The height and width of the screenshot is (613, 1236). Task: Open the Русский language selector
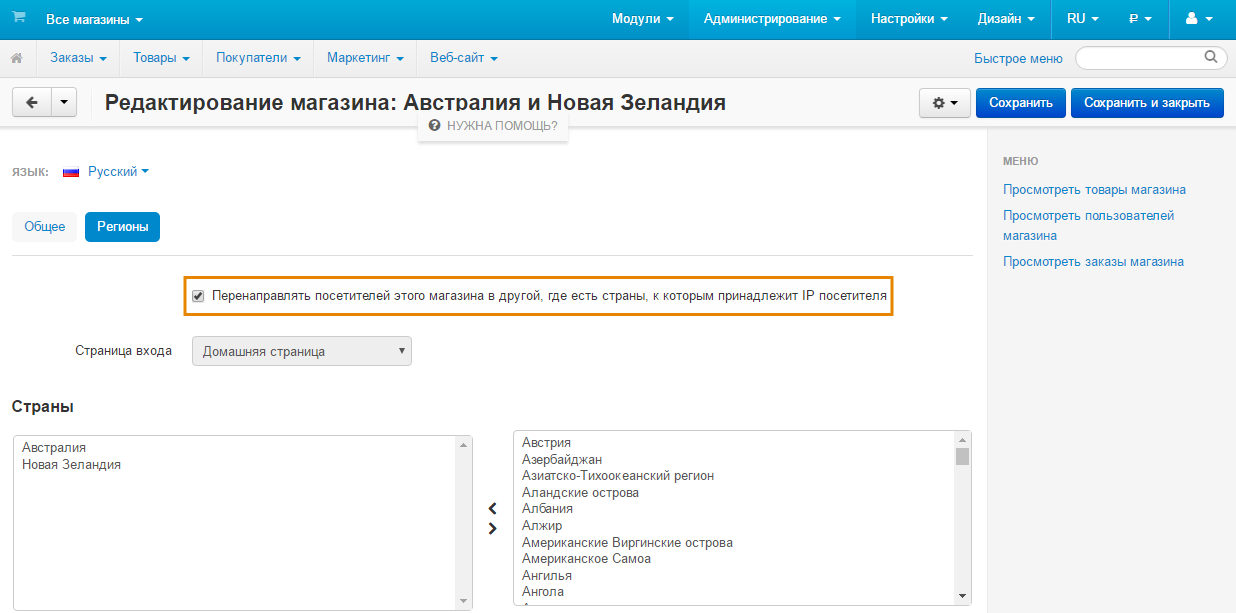pos(118,172)
